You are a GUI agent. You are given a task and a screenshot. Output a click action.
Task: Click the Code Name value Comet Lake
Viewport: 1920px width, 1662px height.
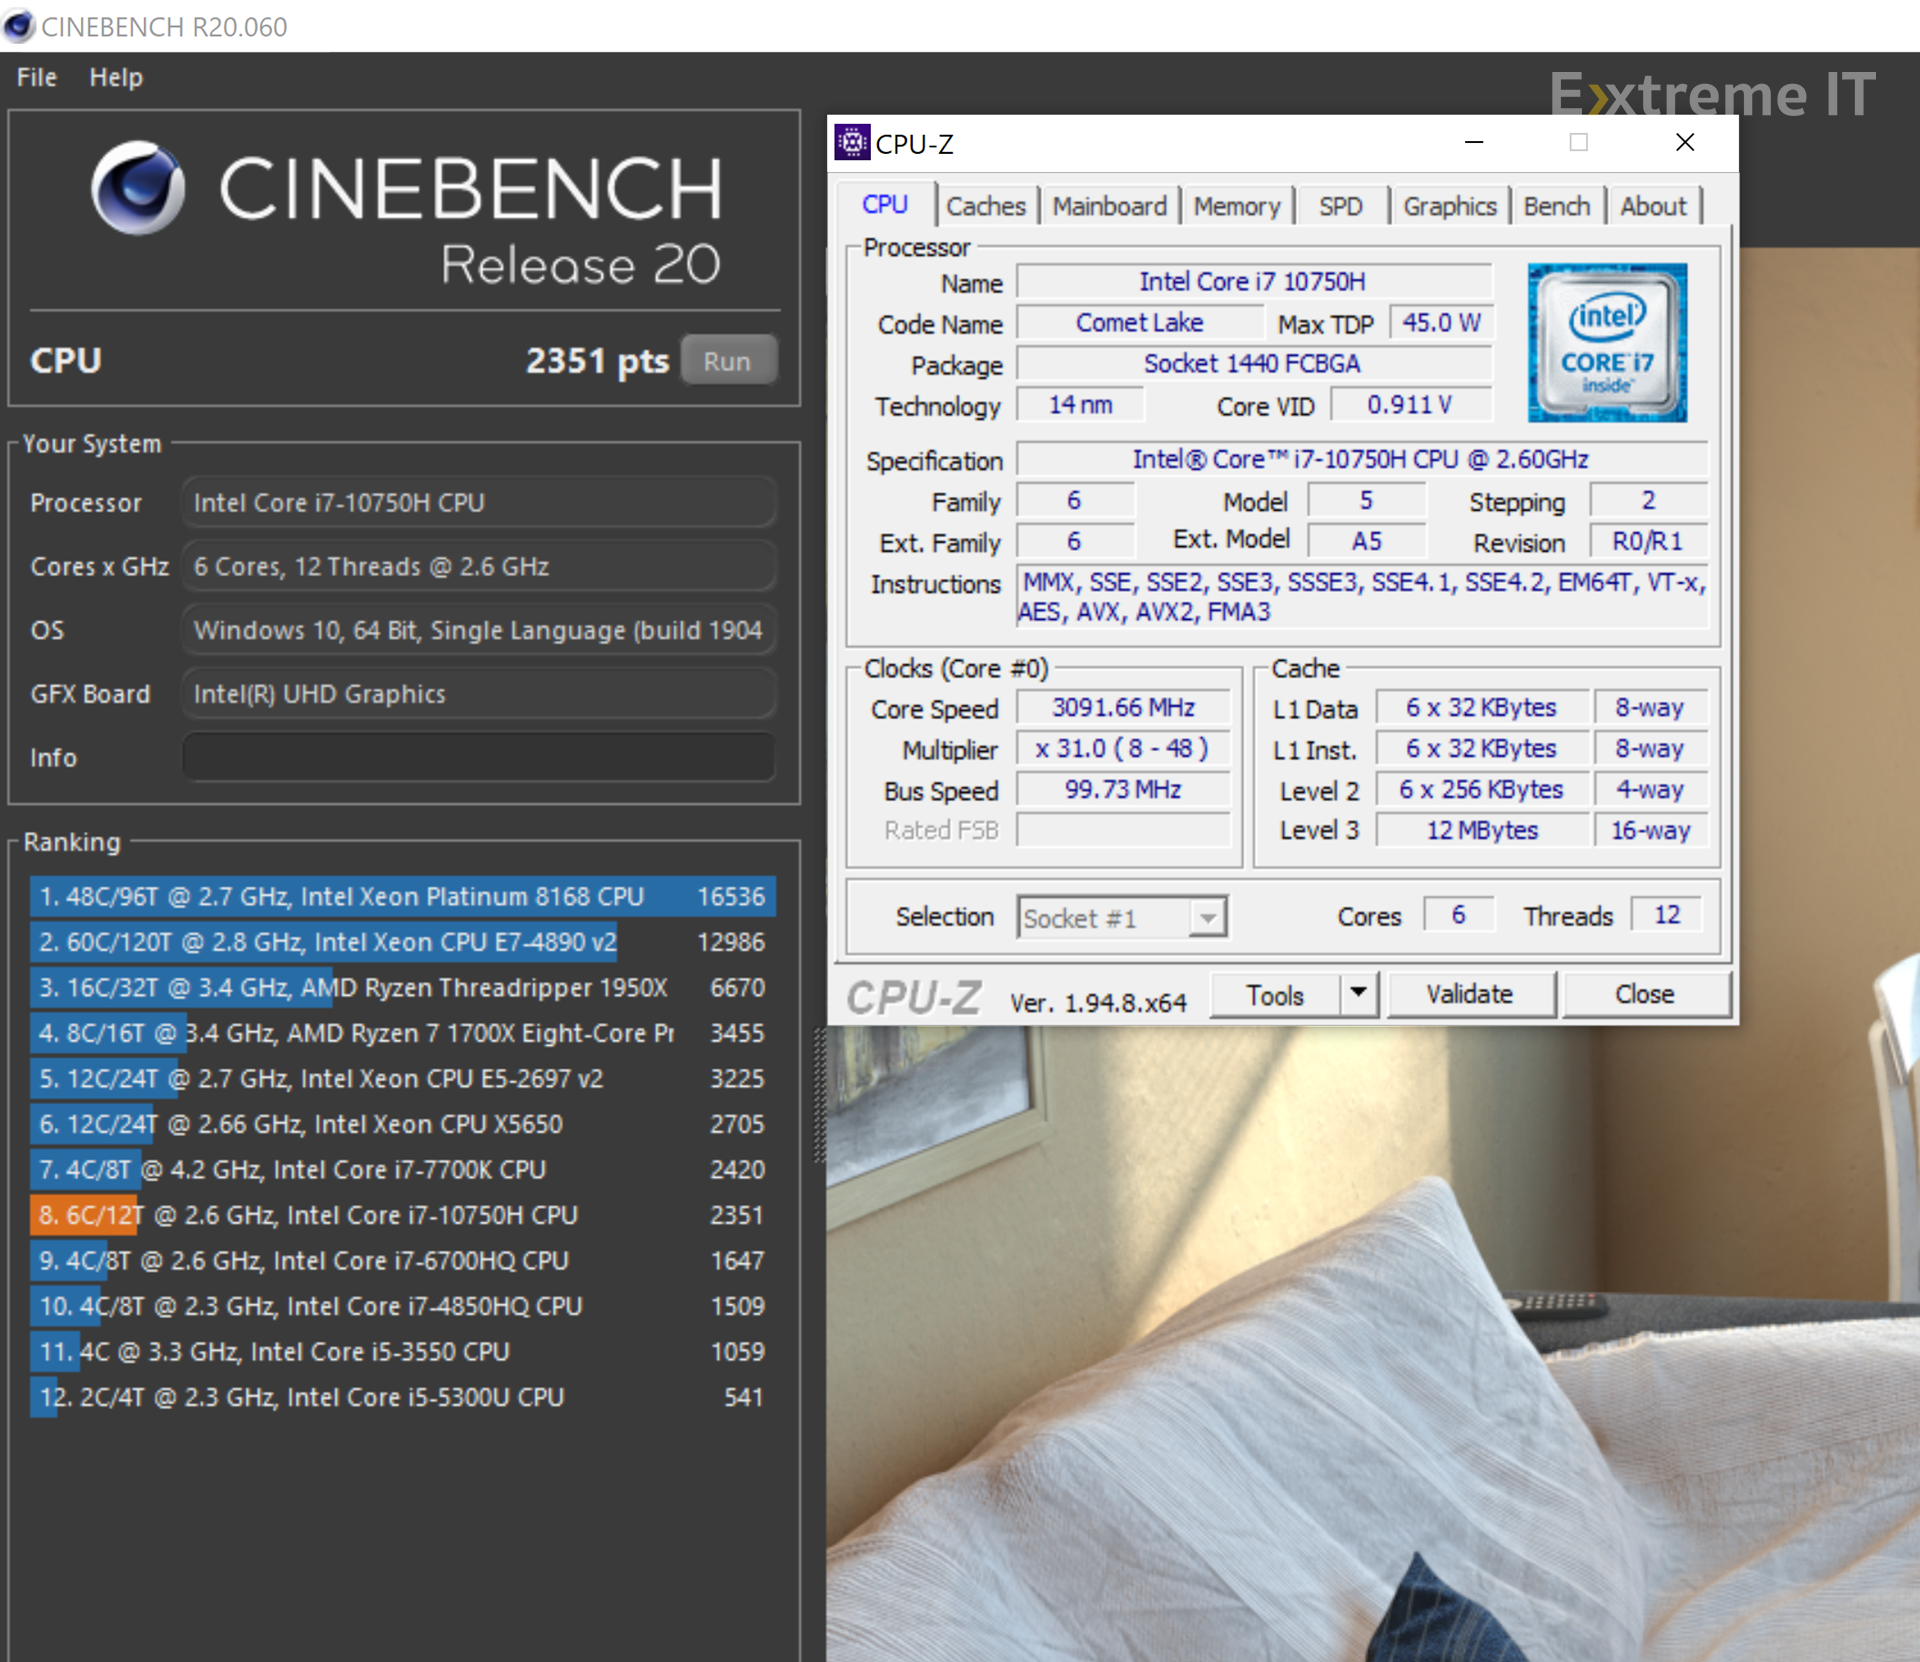pos(1140,323)
